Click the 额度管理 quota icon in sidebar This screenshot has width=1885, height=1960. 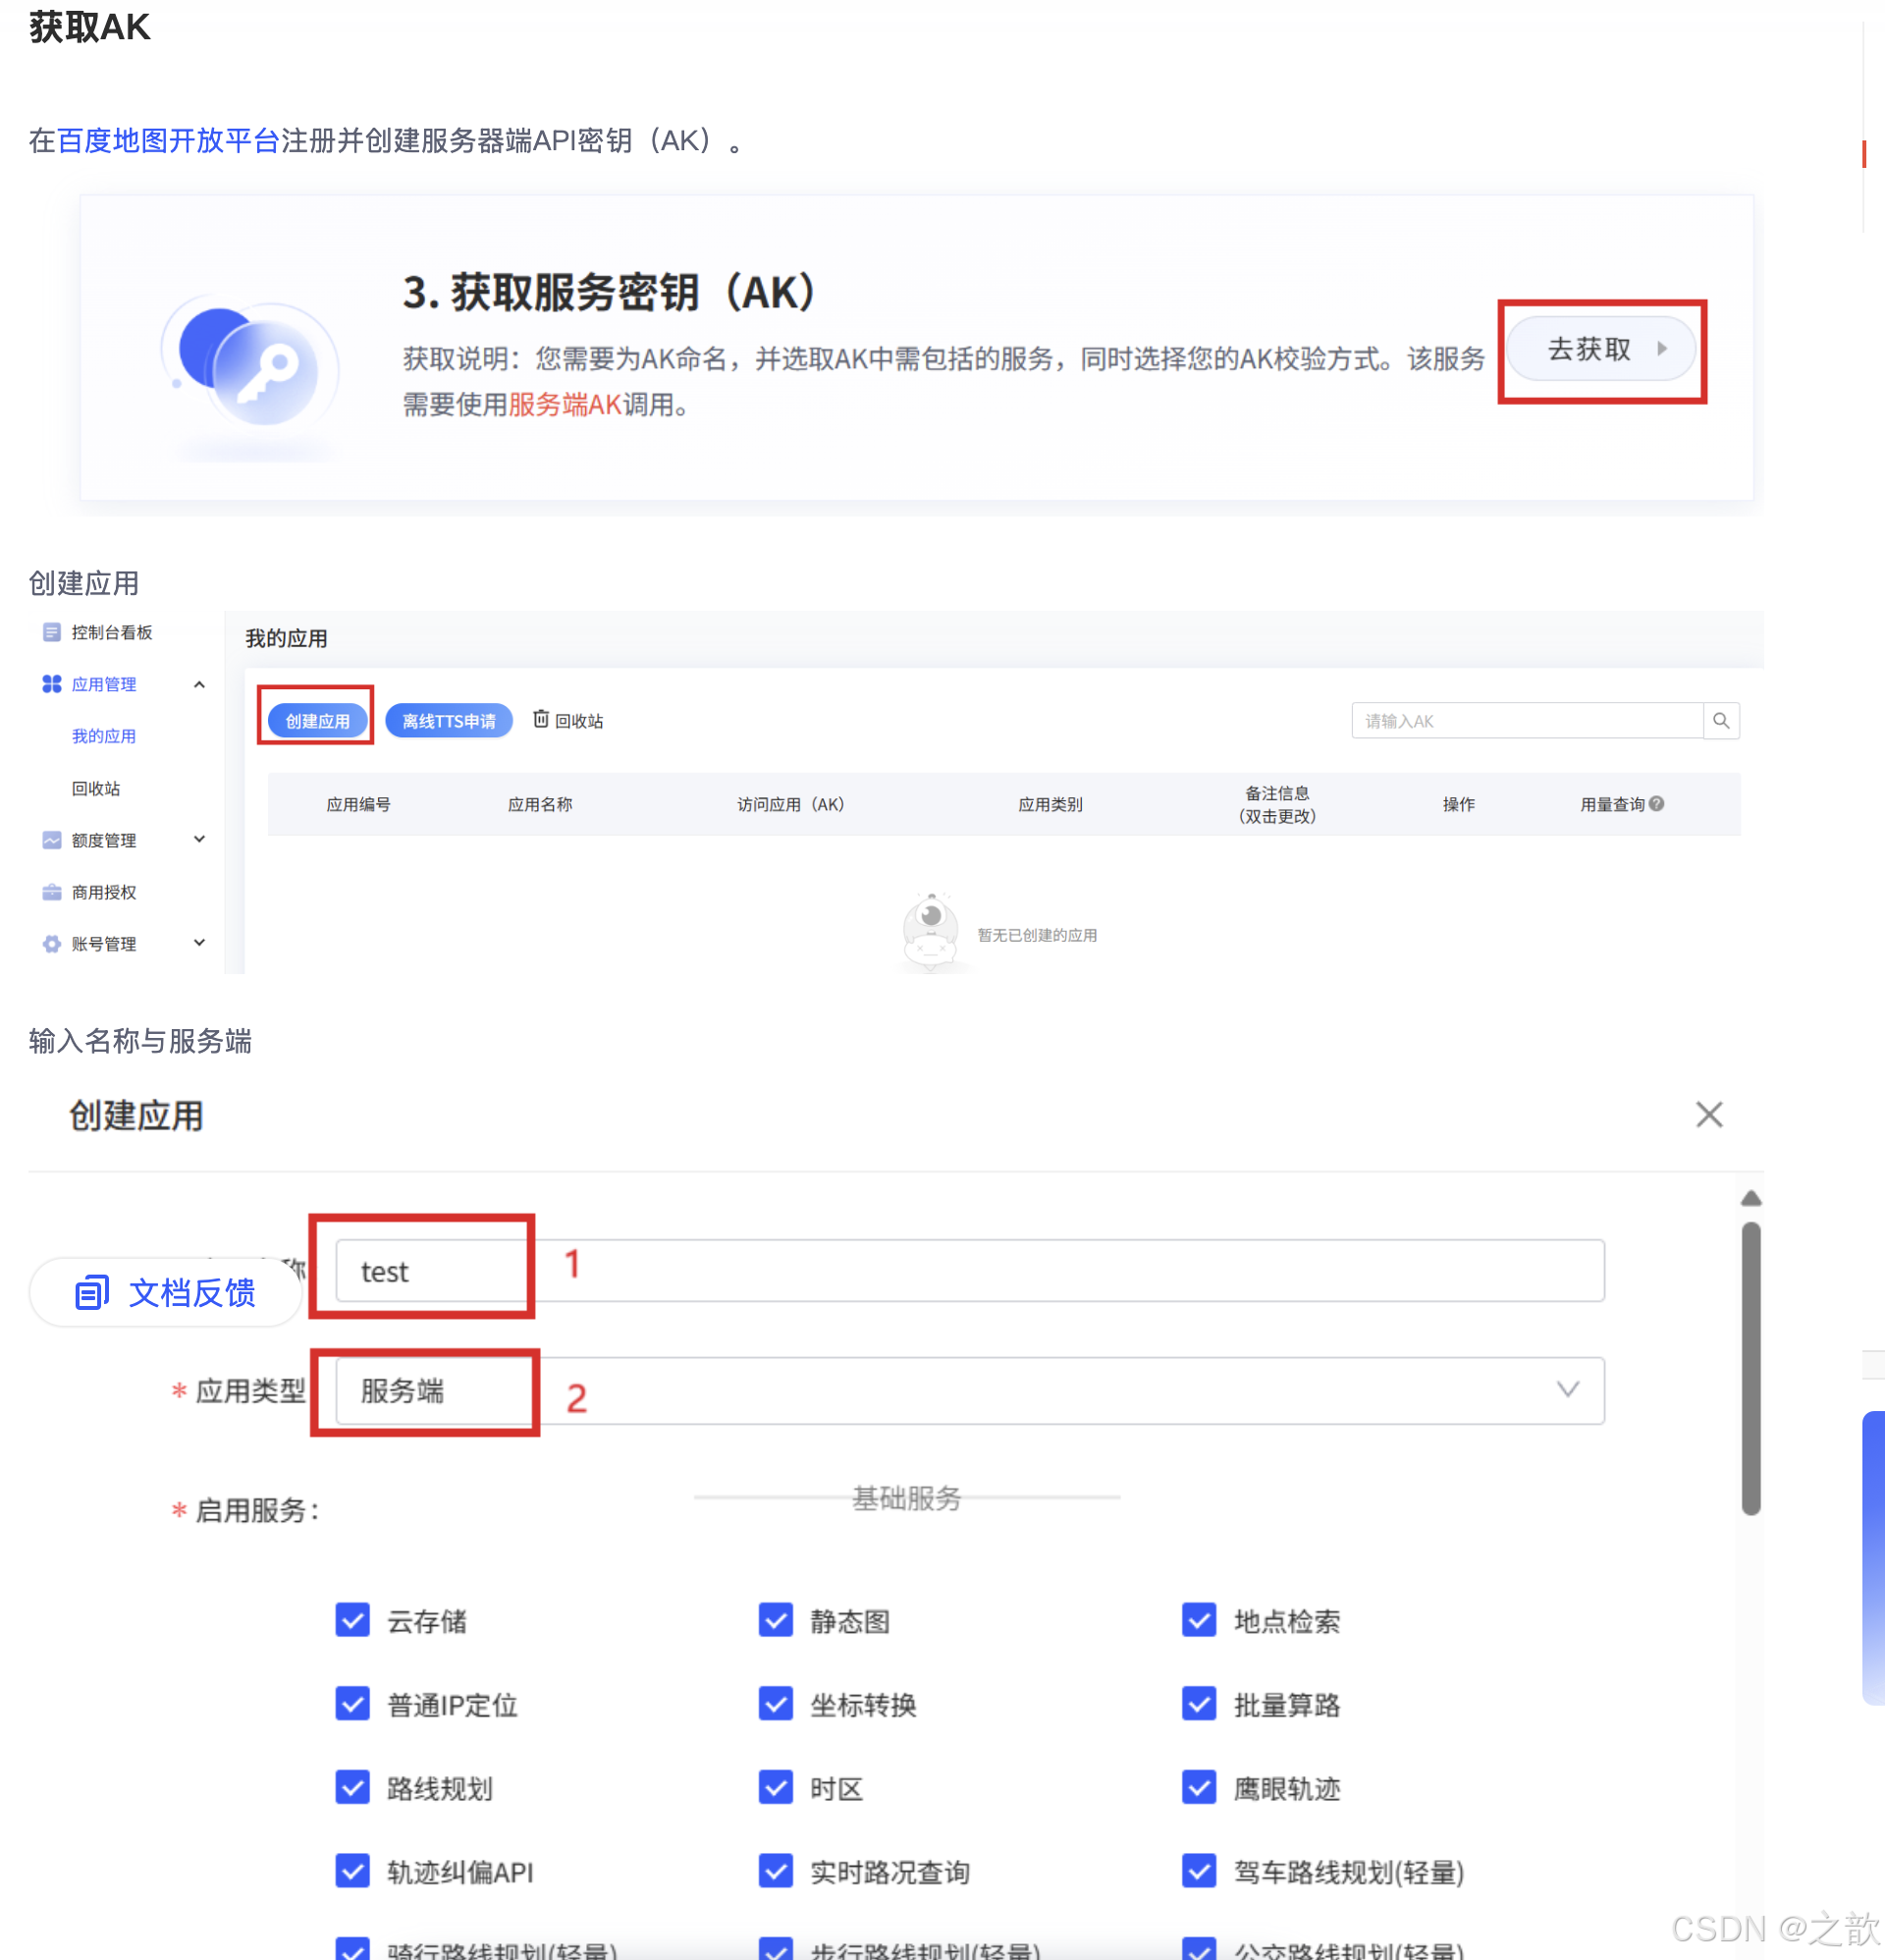coord(52,840)
